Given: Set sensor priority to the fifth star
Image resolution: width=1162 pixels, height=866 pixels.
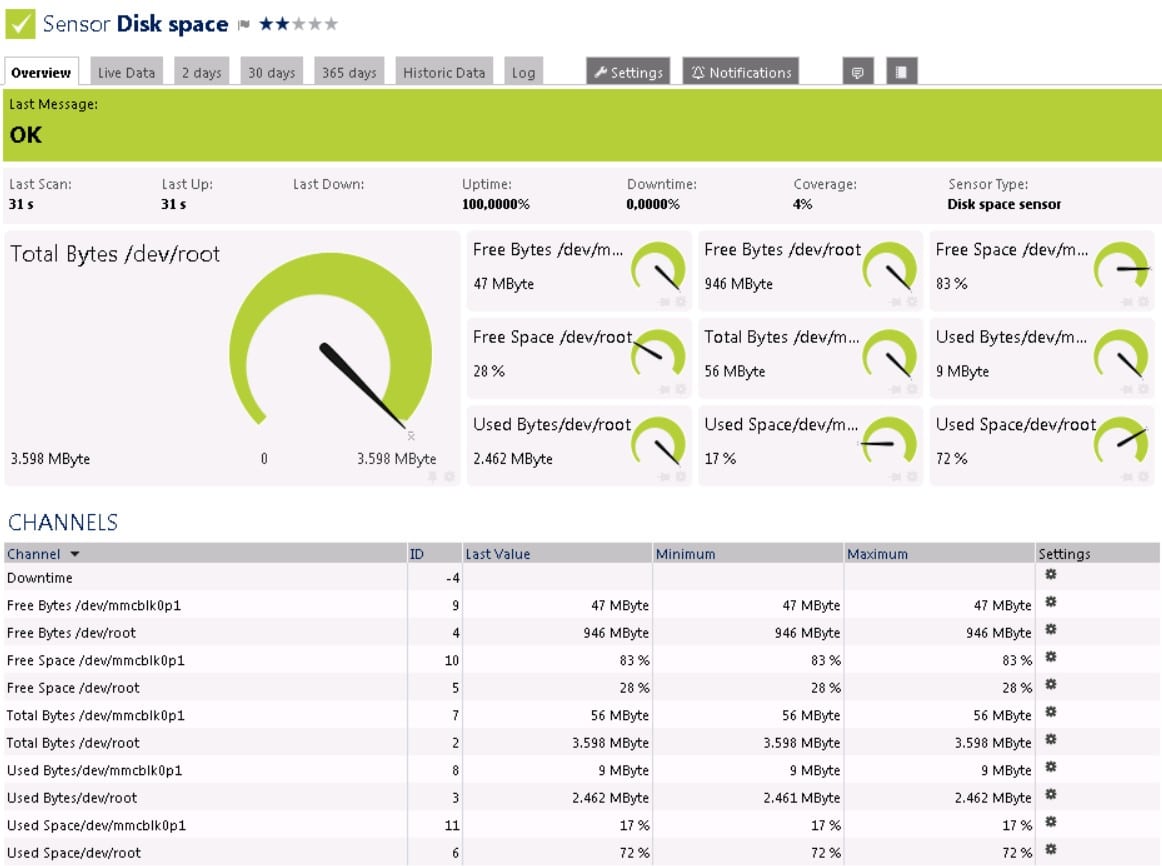Looking at the screenshot, I should tap(331, 24).
